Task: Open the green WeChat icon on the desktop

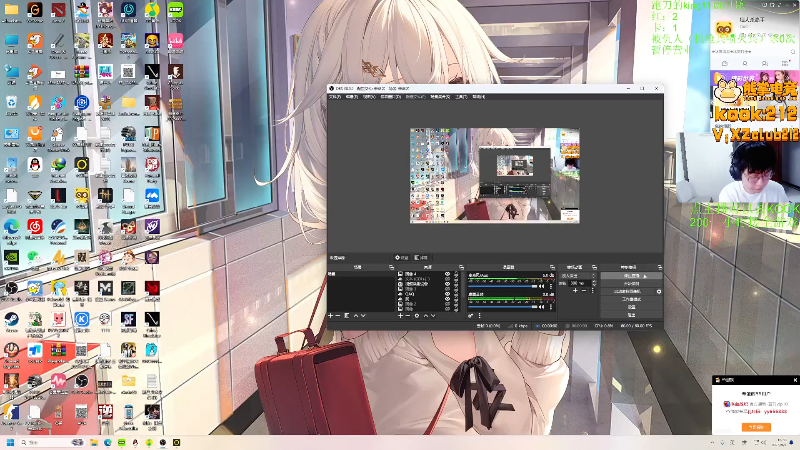Action: [34, 257]
